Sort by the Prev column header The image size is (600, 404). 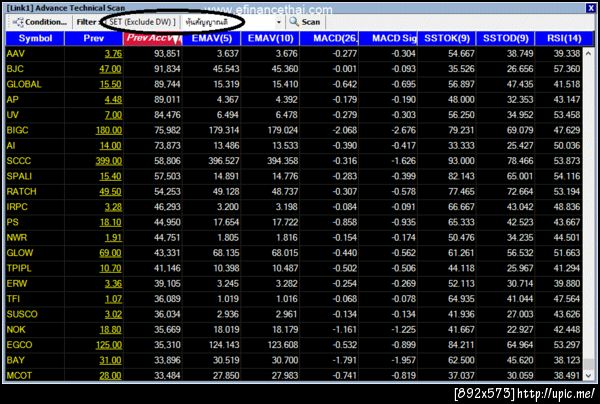(x=94, y=38)
